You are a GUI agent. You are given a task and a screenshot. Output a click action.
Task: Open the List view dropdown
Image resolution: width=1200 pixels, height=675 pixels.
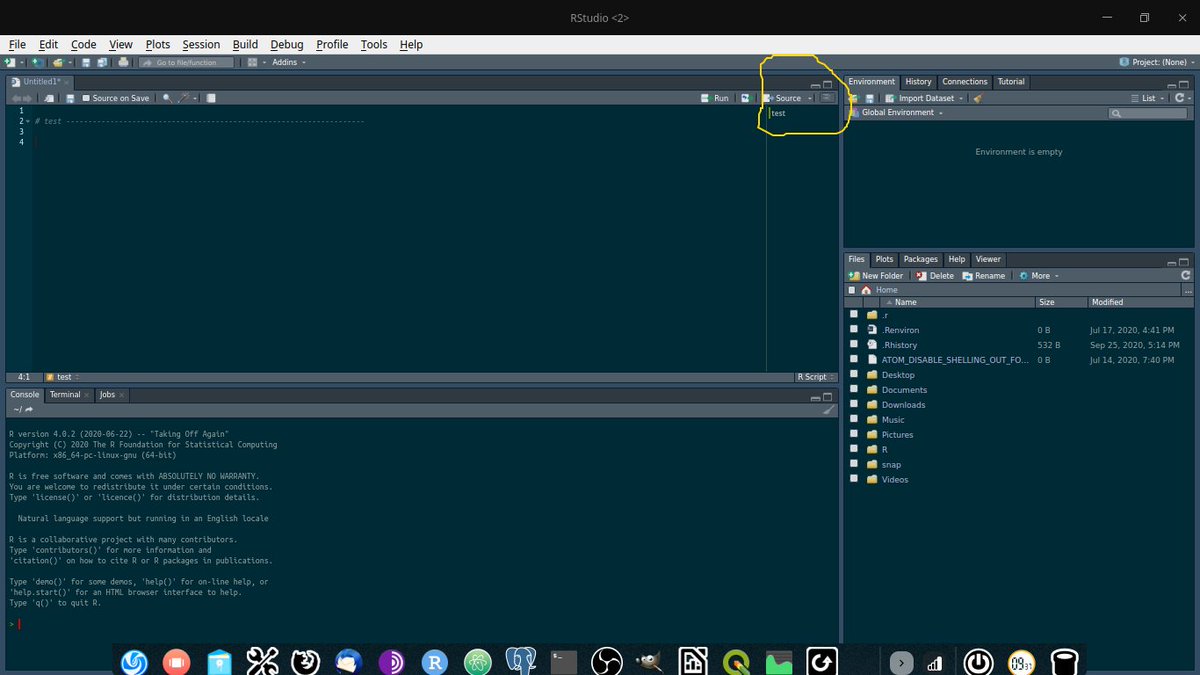pyautogui.click(x=1149, y=98)
